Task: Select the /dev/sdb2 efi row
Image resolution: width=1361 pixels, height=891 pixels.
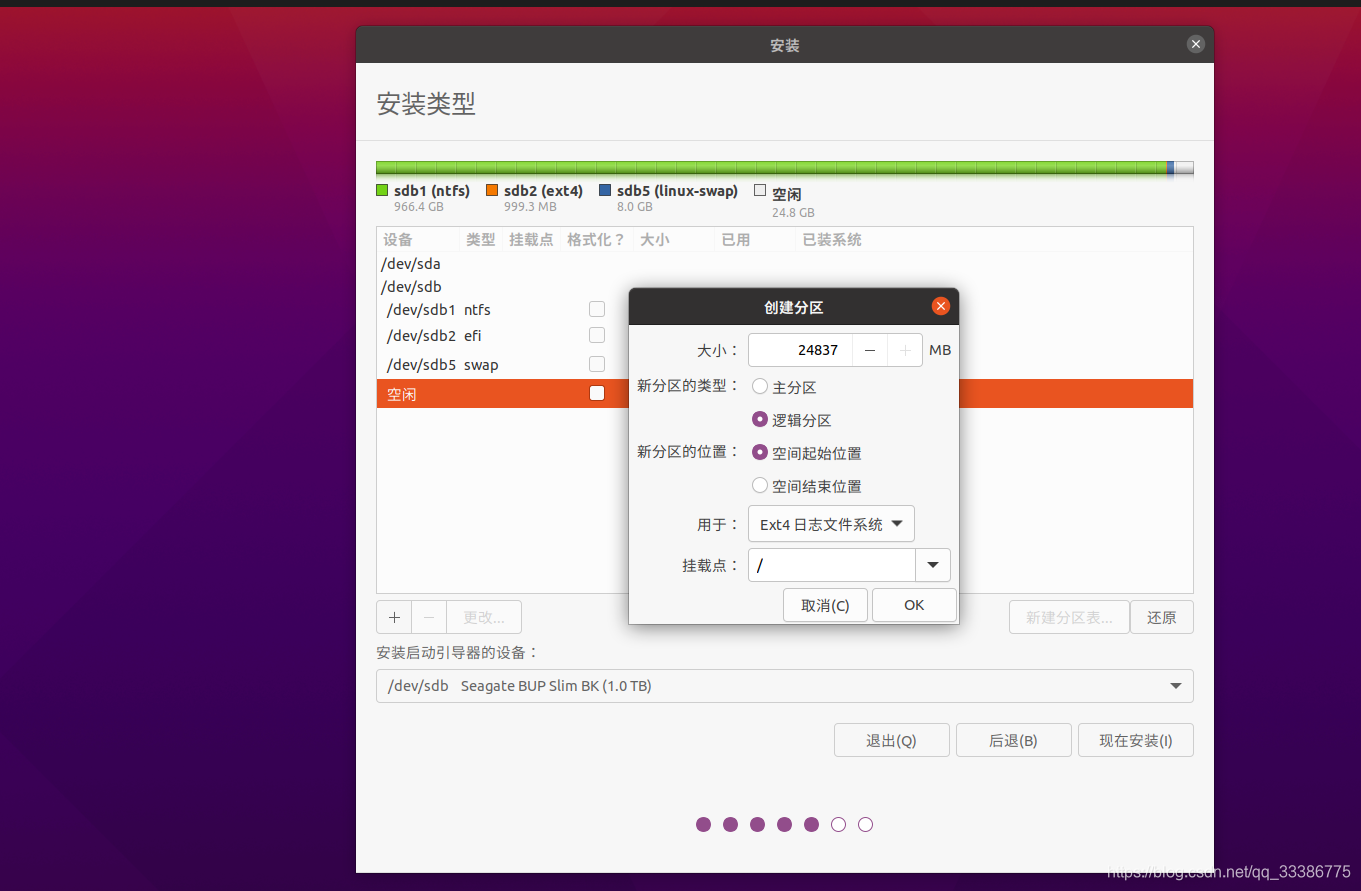Action: 785,336
